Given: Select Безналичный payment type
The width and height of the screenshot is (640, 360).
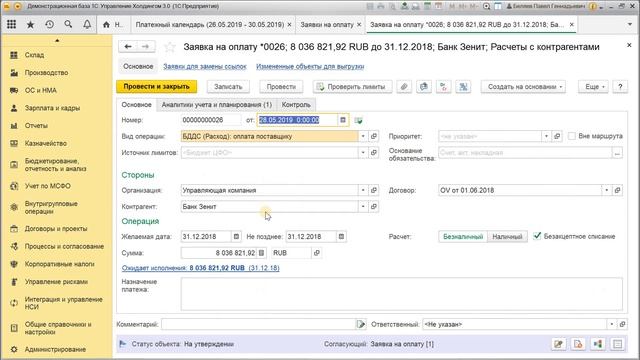Looking at the screenshot, I should (463, 237).
